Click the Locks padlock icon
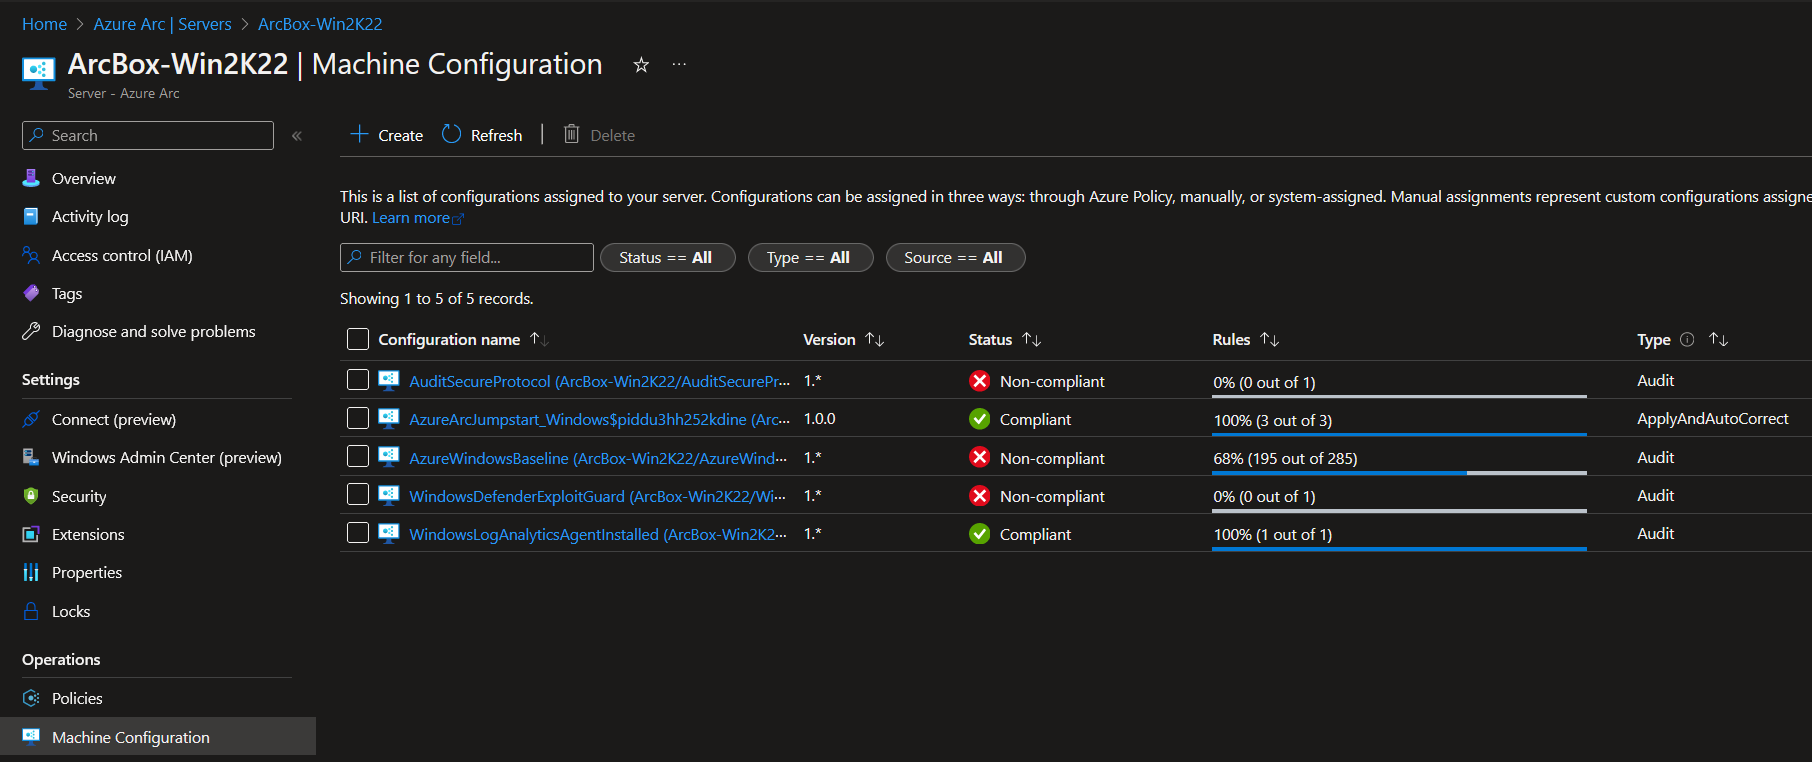The image size is (1812, 762). [31, 611]
